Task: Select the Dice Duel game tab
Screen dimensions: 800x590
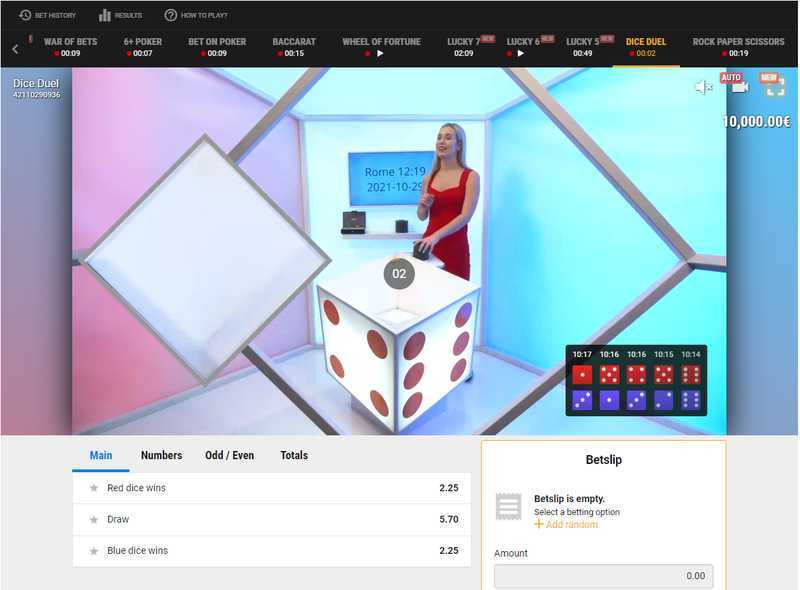Action: pos(646,47)
